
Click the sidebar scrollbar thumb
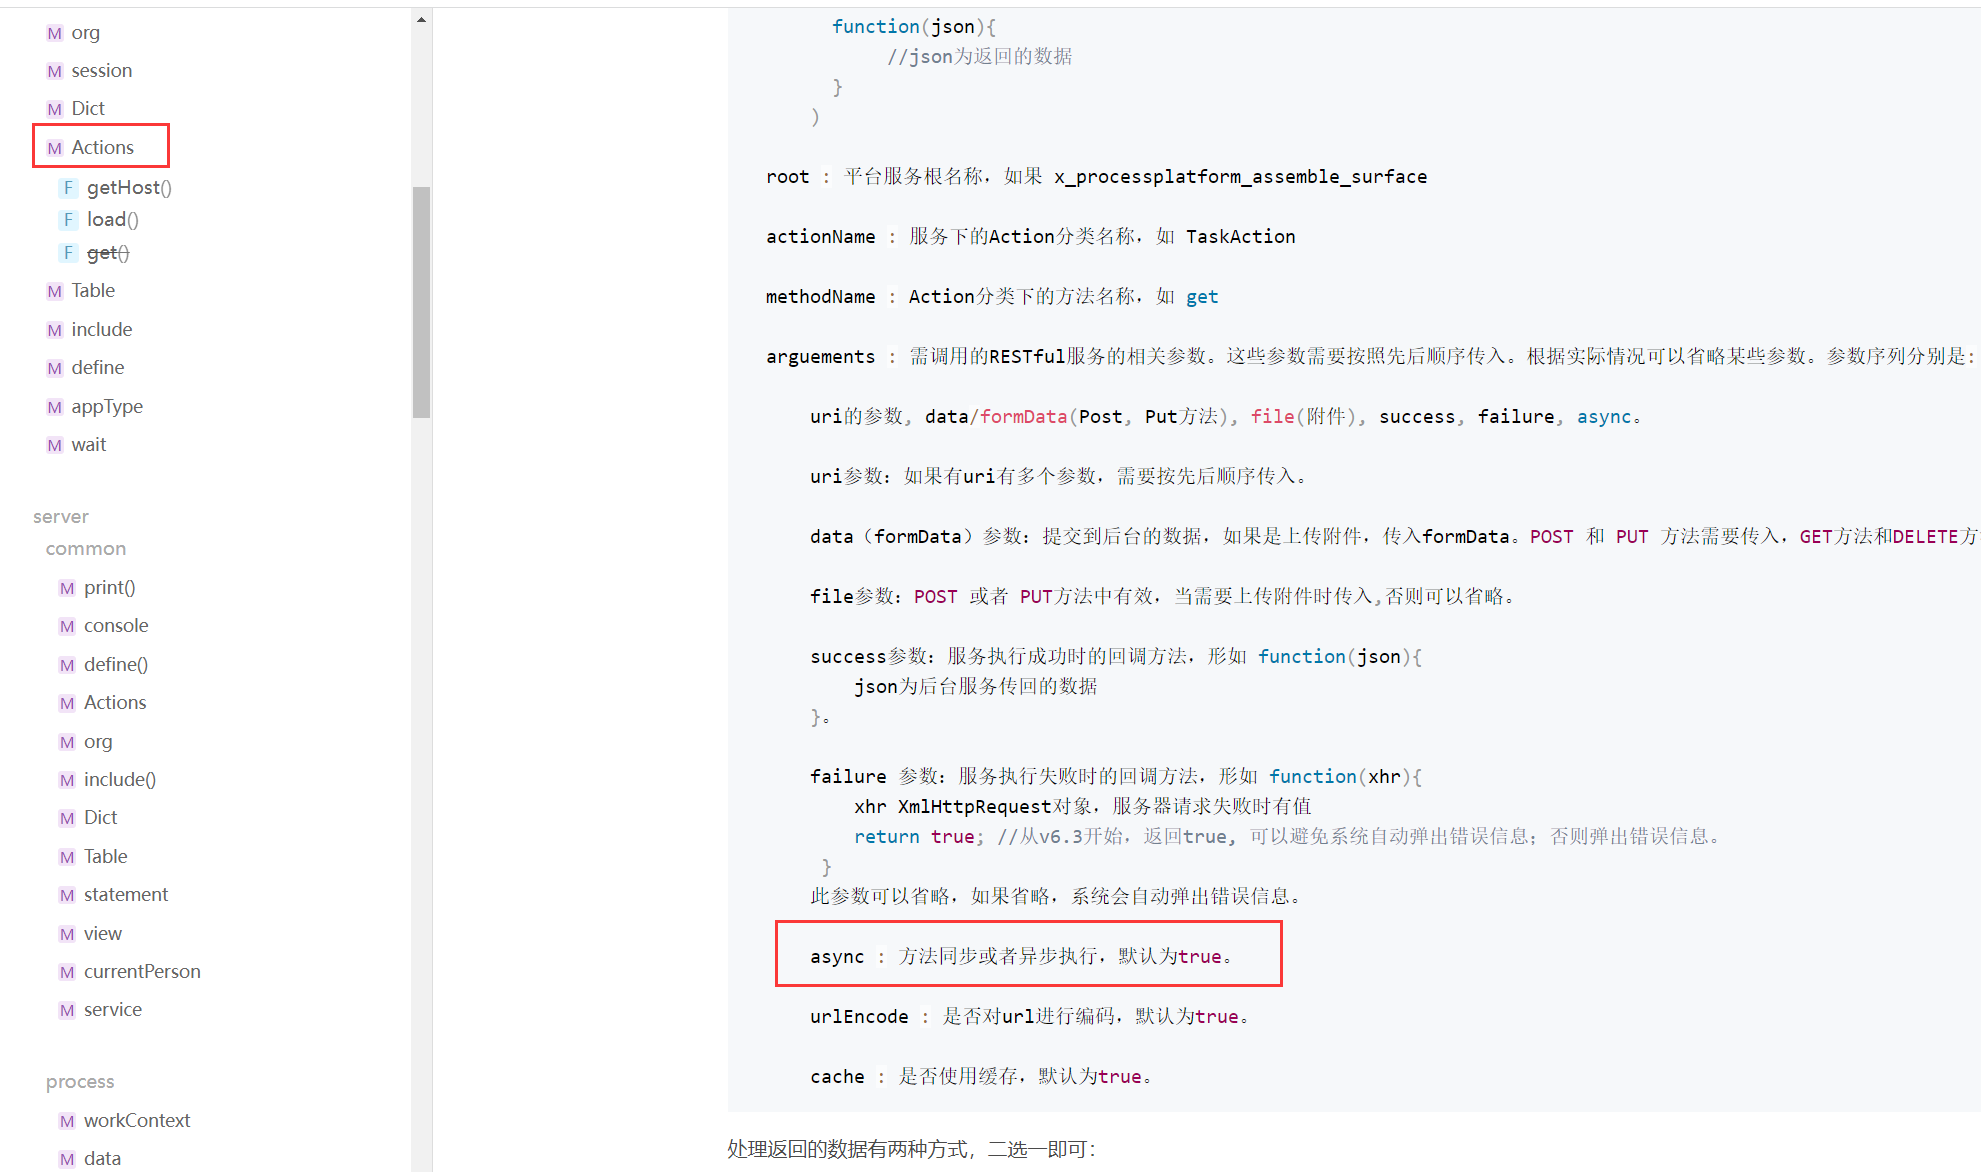[x=421, y=300]
